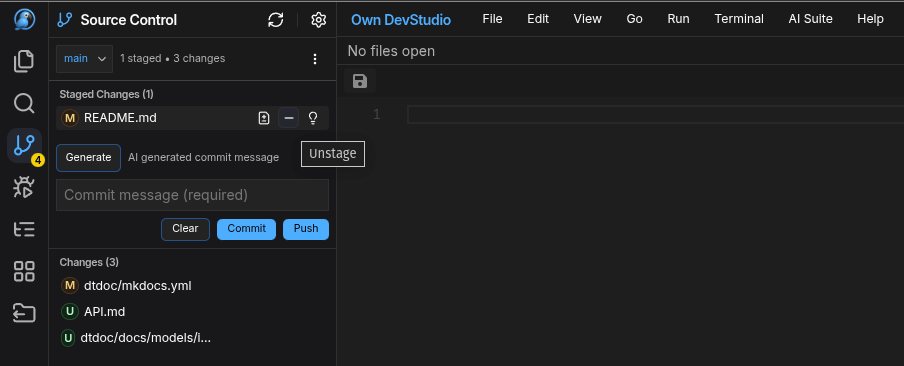Viewport: 904px width, 366px height.
Task: Click the Clear button
Action: point(185,229)
